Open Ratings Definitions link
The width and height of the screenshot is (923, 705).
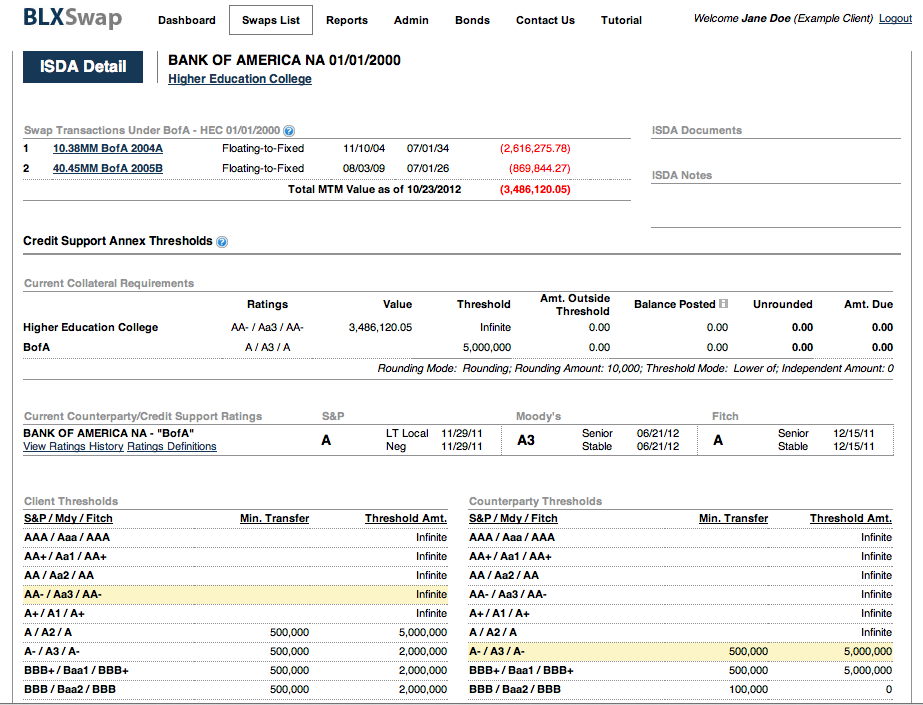[172, 446]
